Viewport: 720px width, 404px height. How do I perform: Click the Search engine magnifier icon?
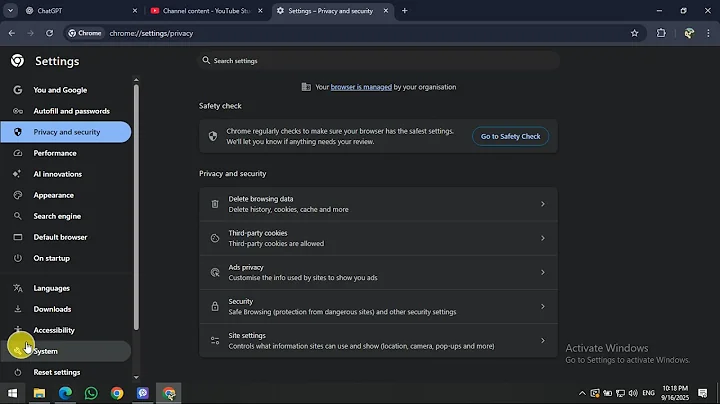click(18, 216)
